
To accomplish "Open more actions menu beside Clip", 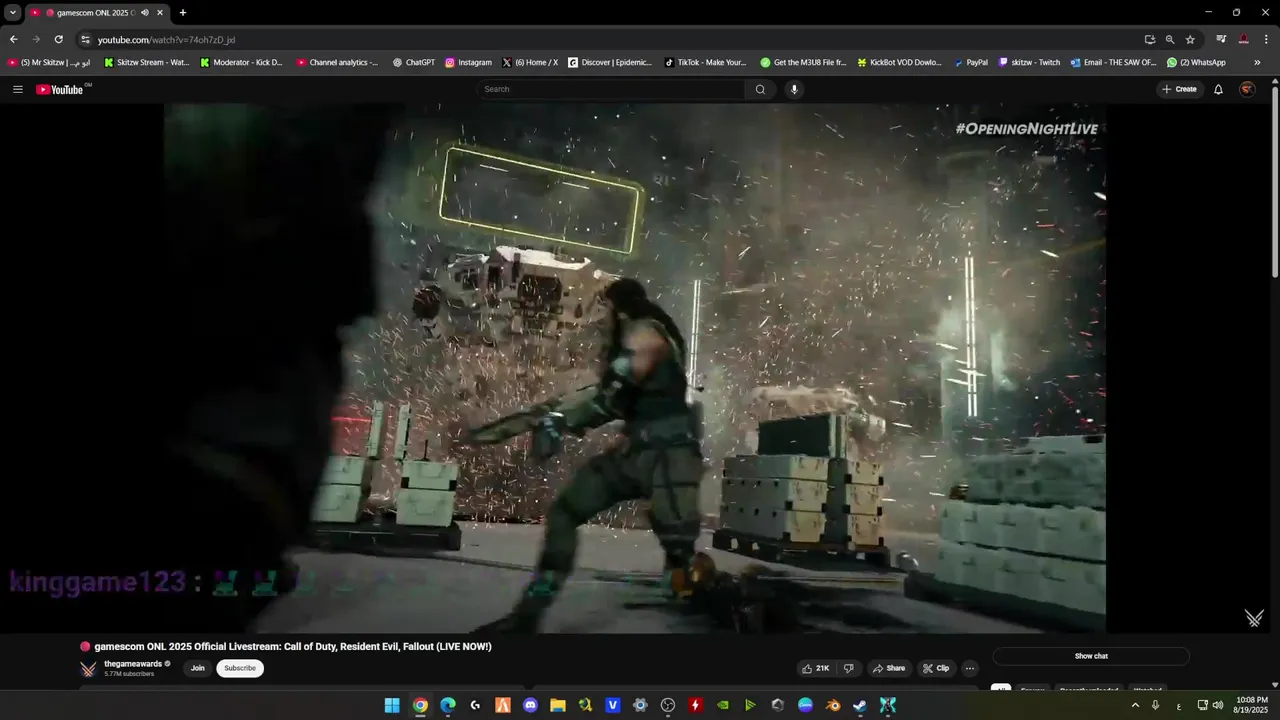I will (969, 668).
